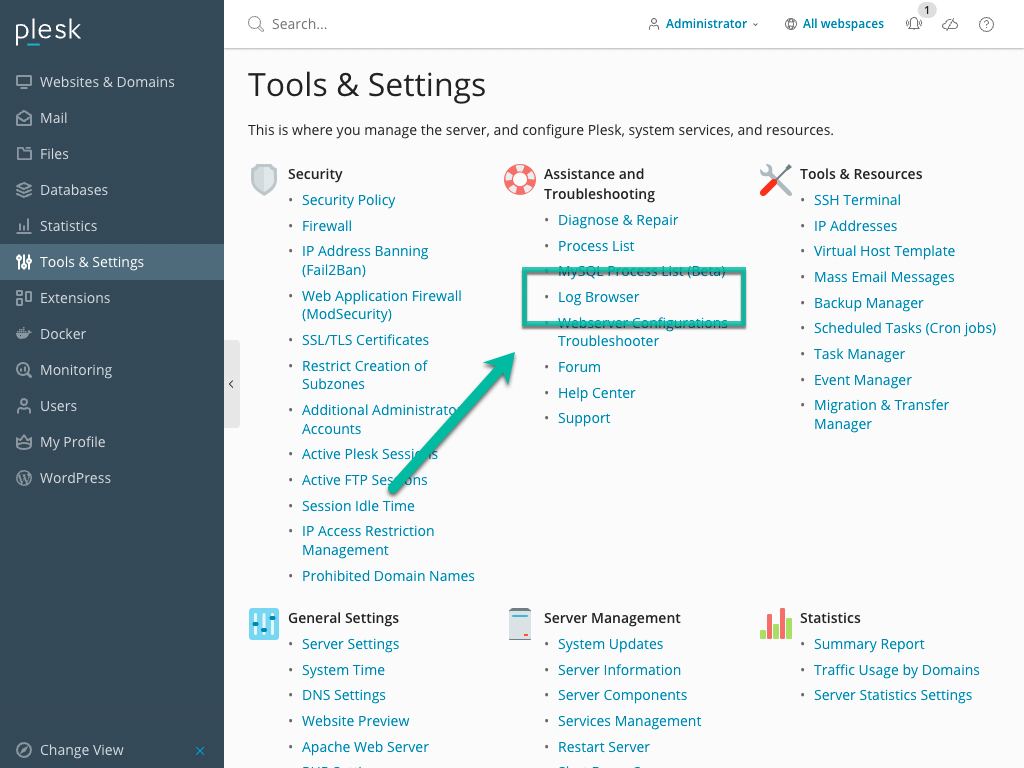Open the SSH Terminal link
Screen dimensions: 1024x768
click(x=857, y=200)
